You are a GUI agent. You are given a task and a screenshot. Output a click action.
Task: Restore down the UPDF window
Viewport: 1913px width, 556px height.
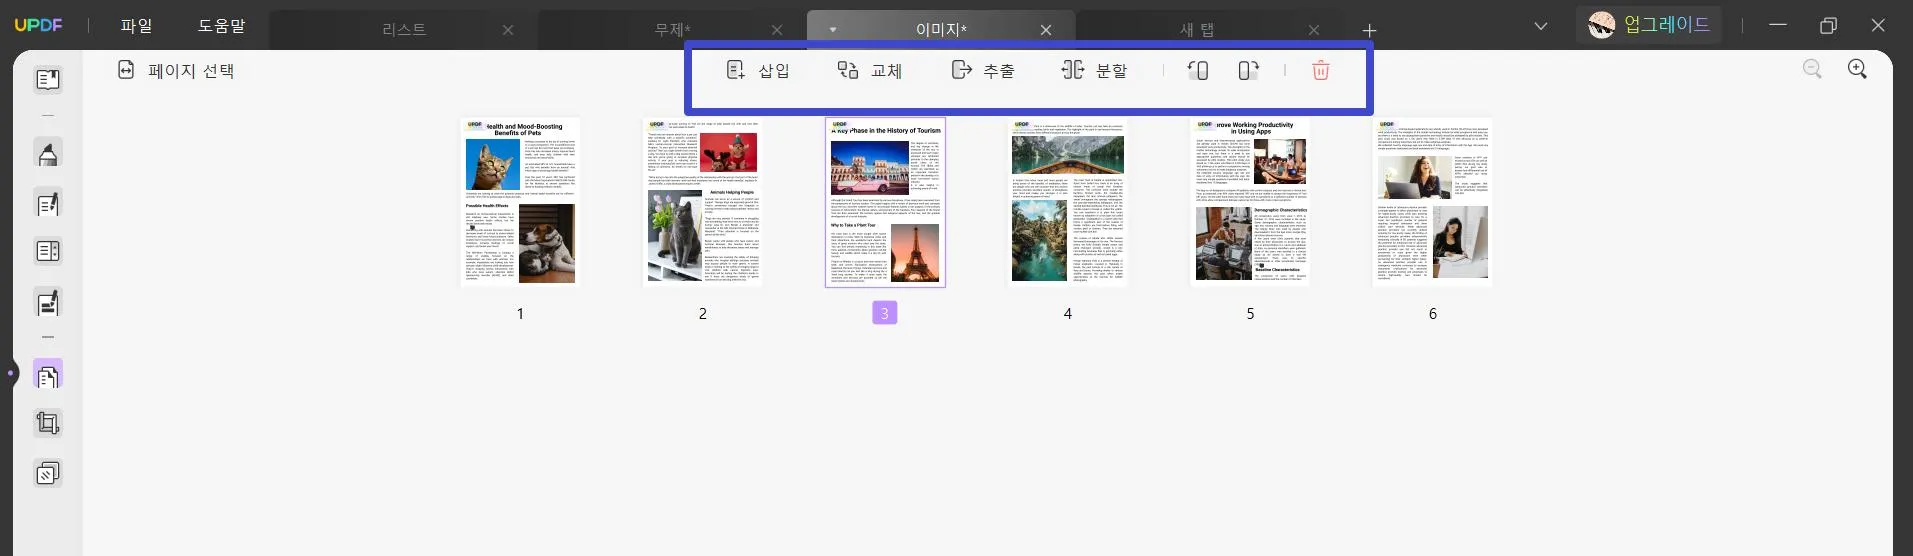point(1828,26)
